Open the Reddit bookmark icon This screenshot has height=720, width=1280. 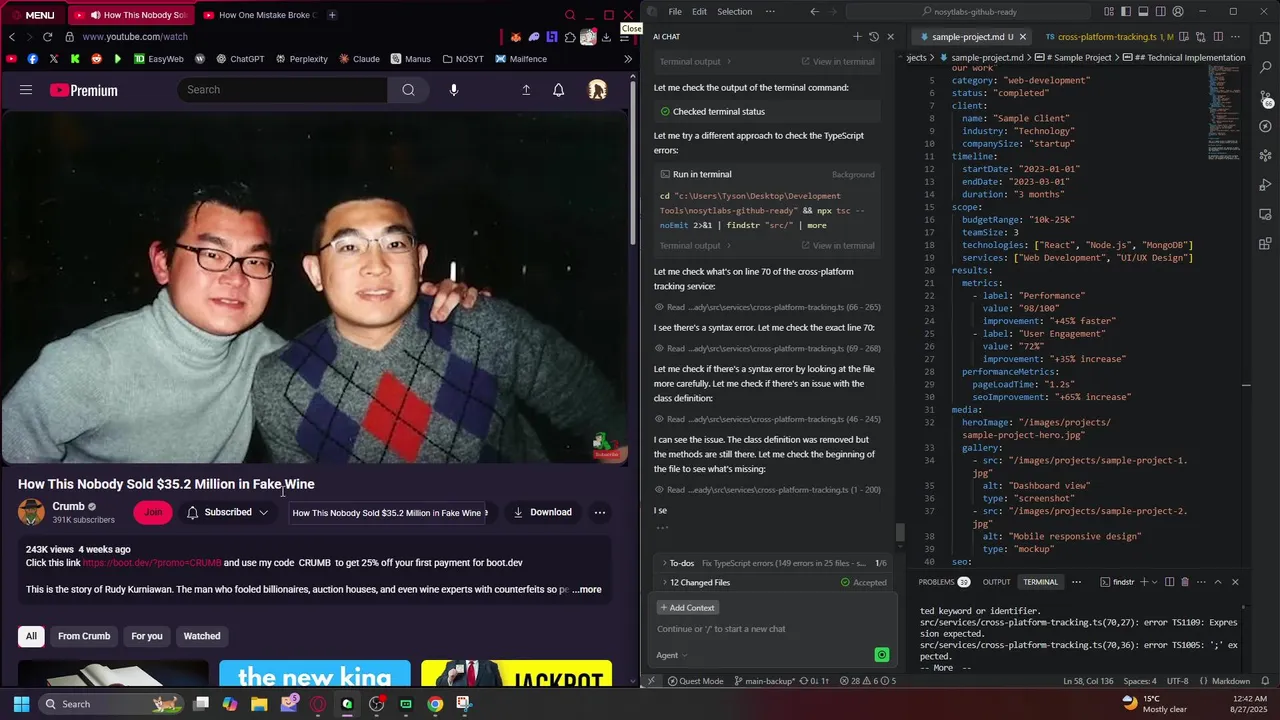96,59
